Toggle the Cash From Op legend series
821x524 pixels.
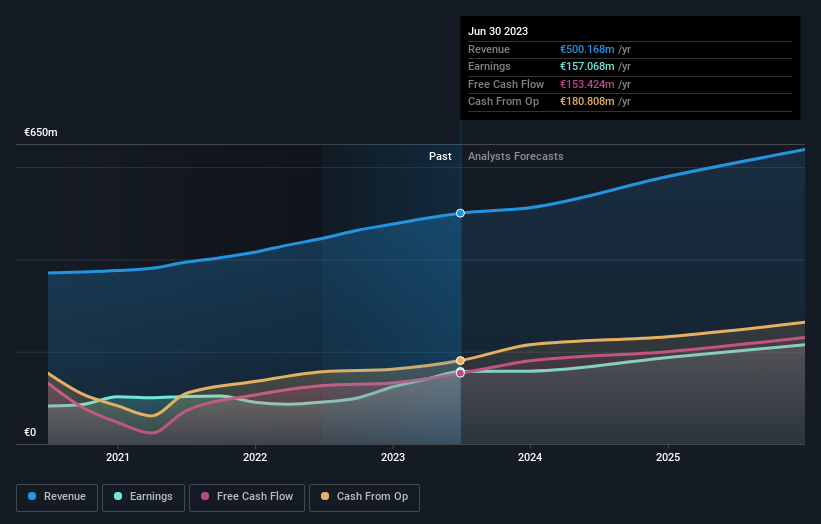pos(364,497)
